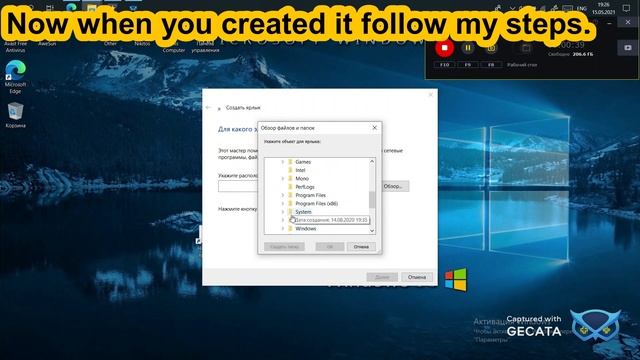Click the Games folder icon in tree
The width and height of the screenshot is (640, 360).
coord(290,162)
